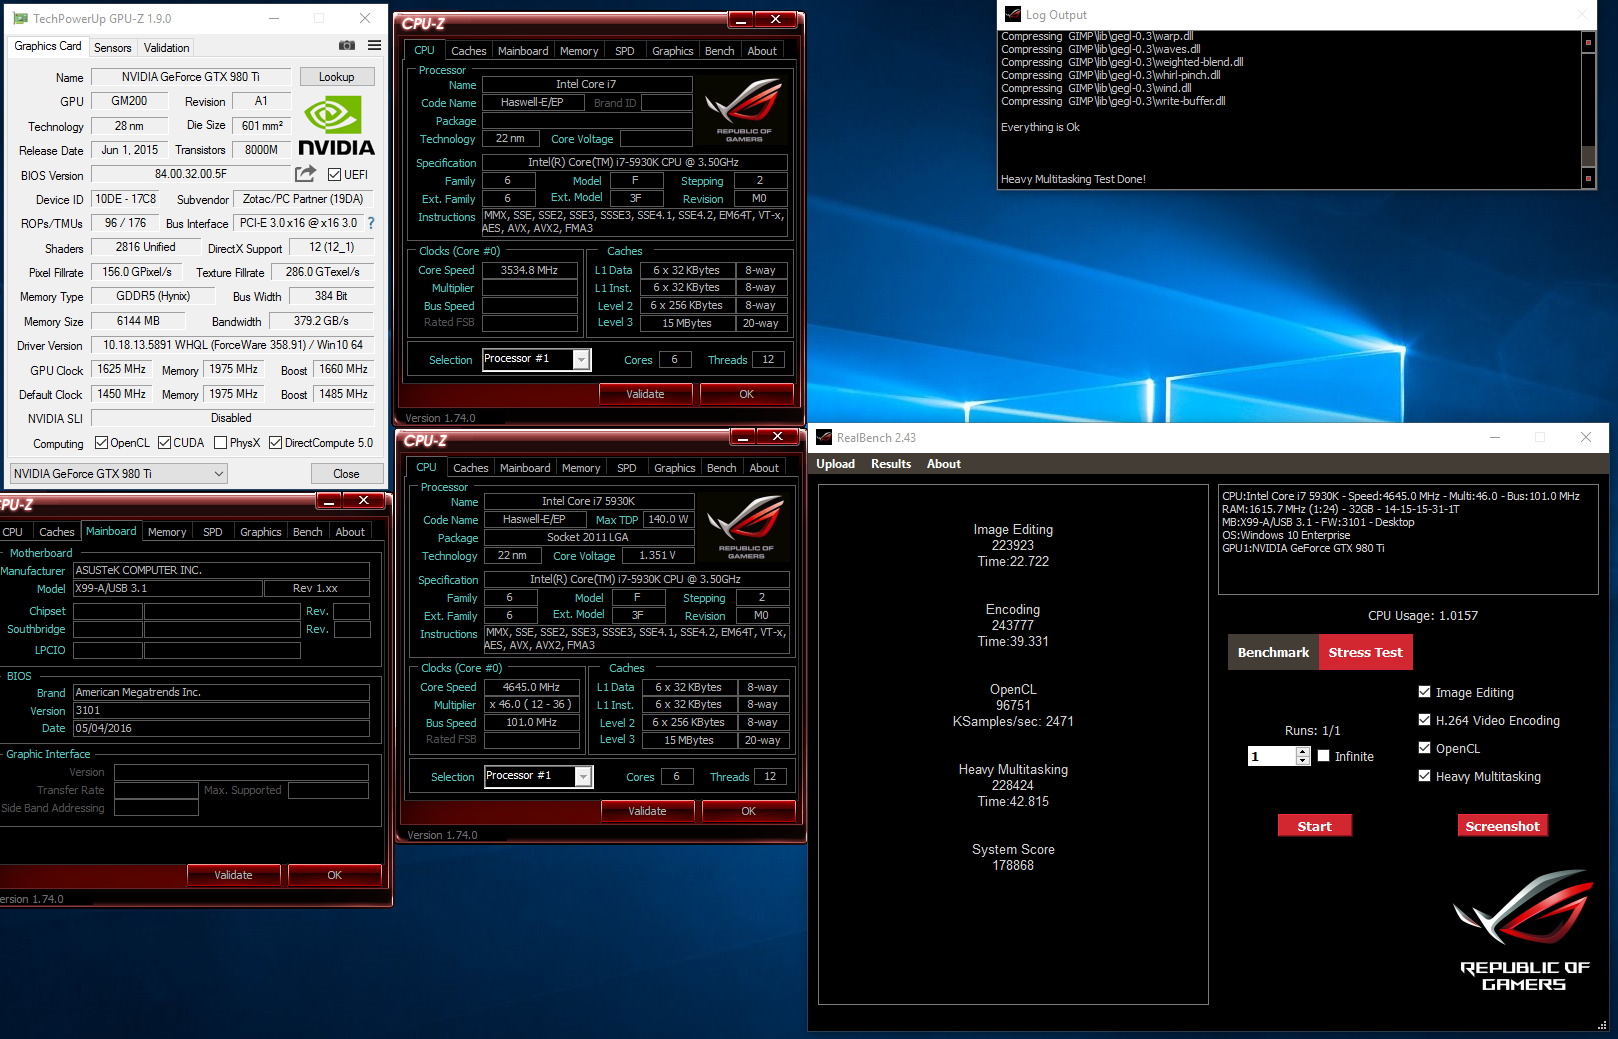Click the RealBench Screenshot button
This screenshot has width=1618, height=1039.
pos(1502,826)
